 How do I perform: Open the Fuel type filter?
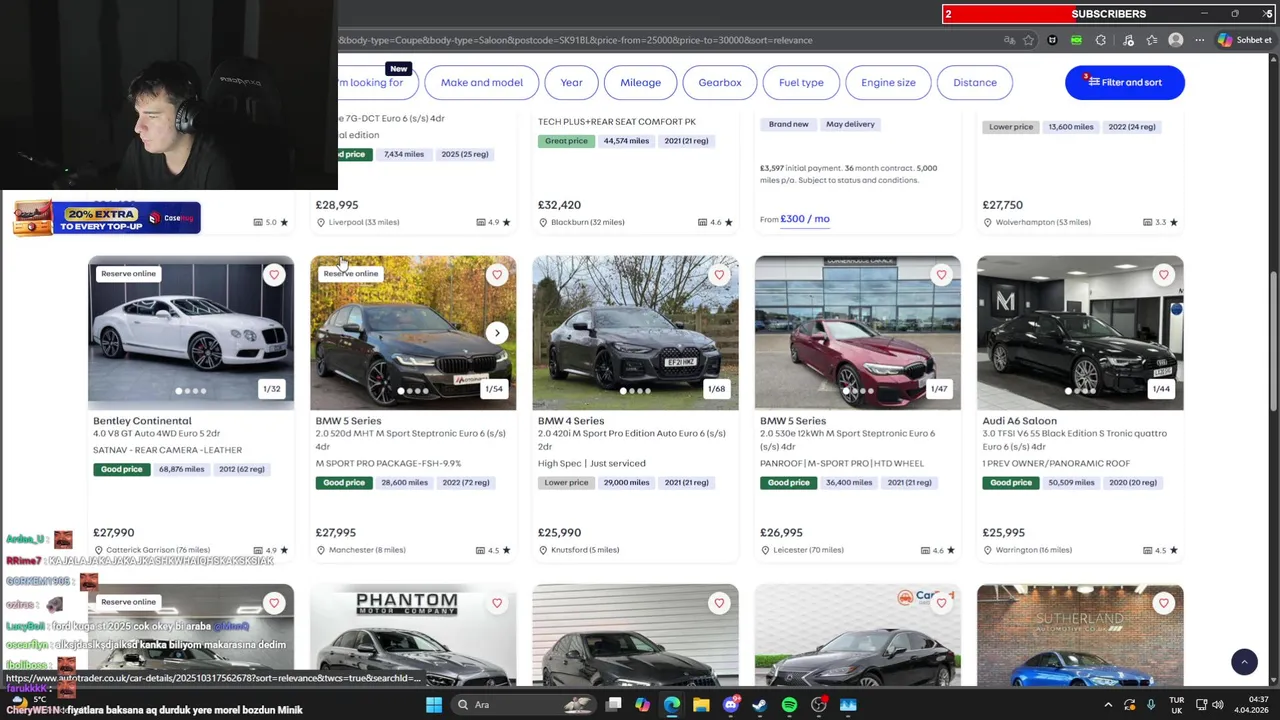point(801,83)
